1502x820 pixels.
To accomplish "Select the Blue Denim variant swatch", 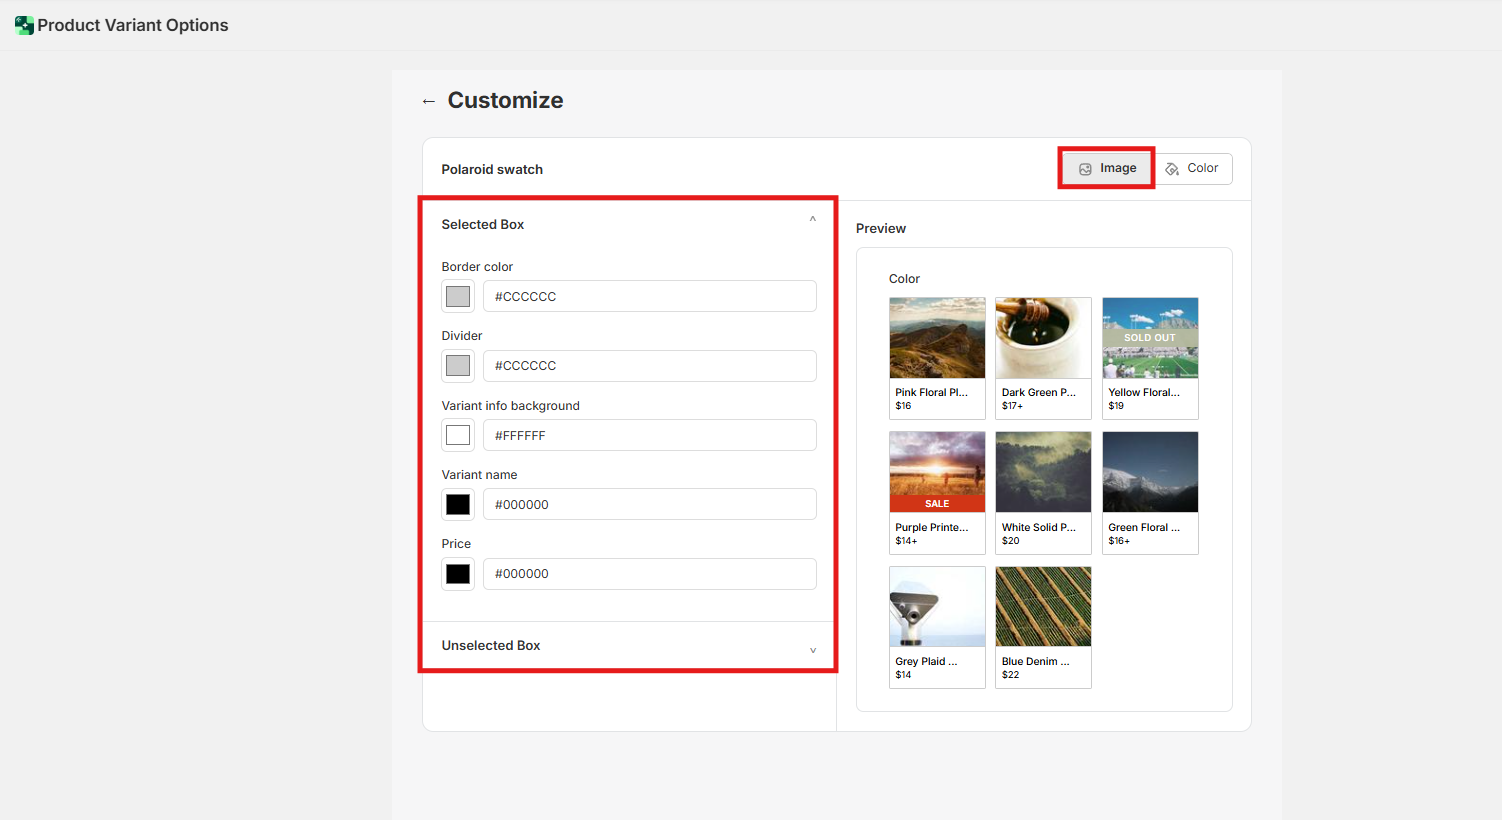I will (1043, 626).
